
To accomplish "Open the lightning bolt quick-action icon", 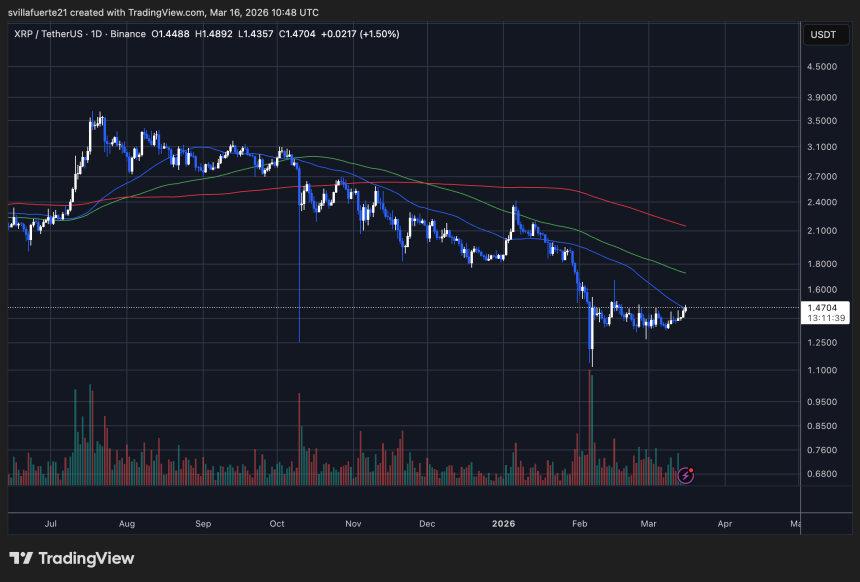I will tap(685, 475).
